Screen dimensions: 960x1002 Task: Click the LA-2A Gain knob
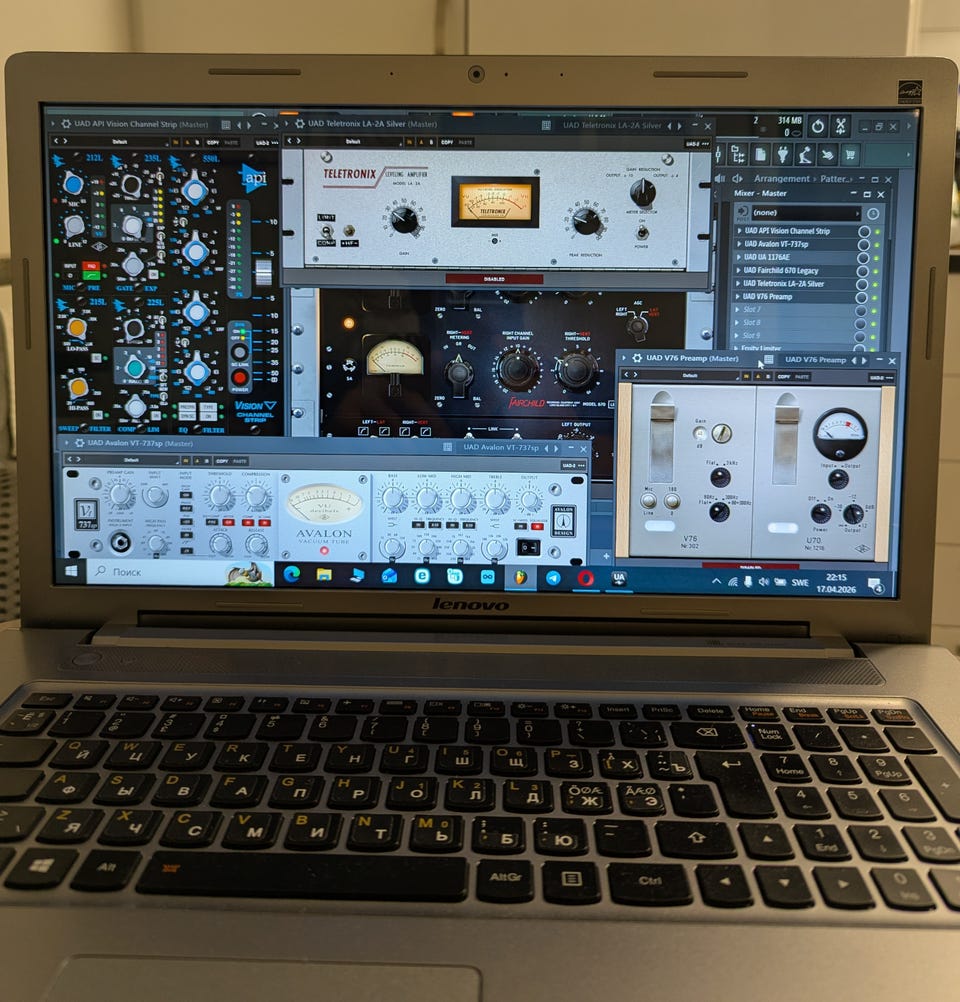(x=403, y=220)
